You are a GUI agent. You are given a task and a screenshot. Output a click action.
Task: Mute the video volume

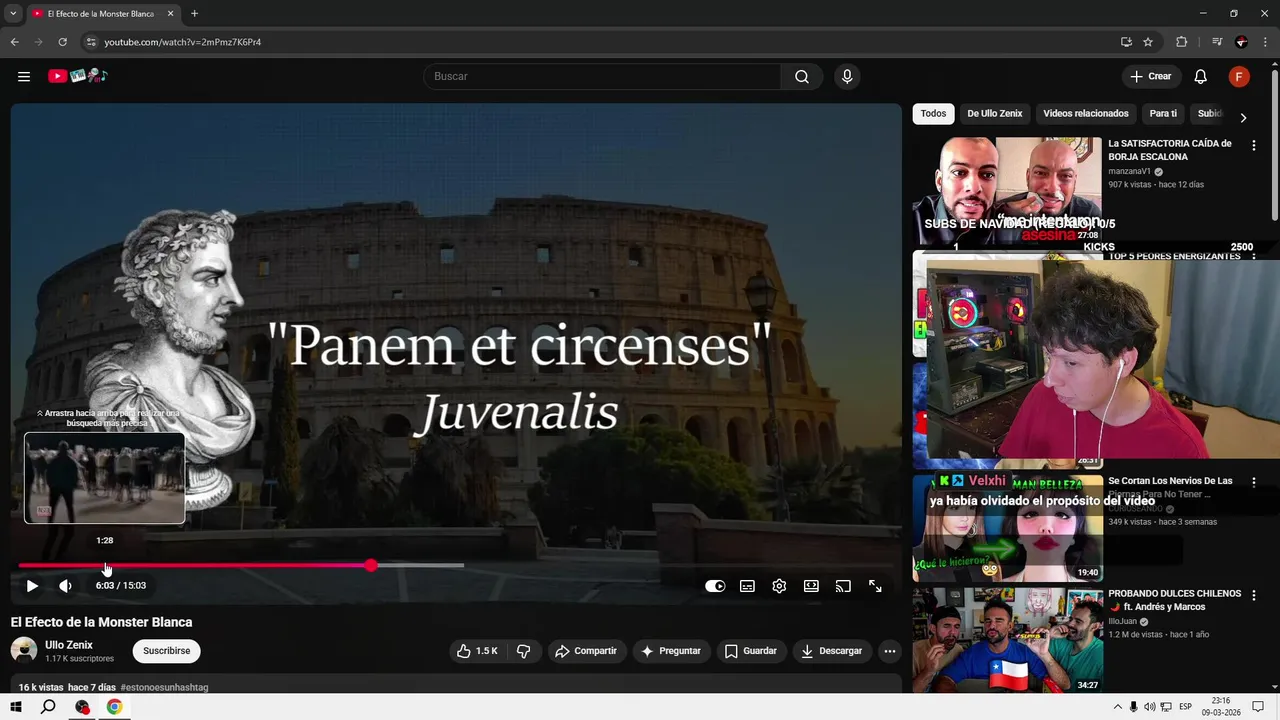click(x=65, y=586)
